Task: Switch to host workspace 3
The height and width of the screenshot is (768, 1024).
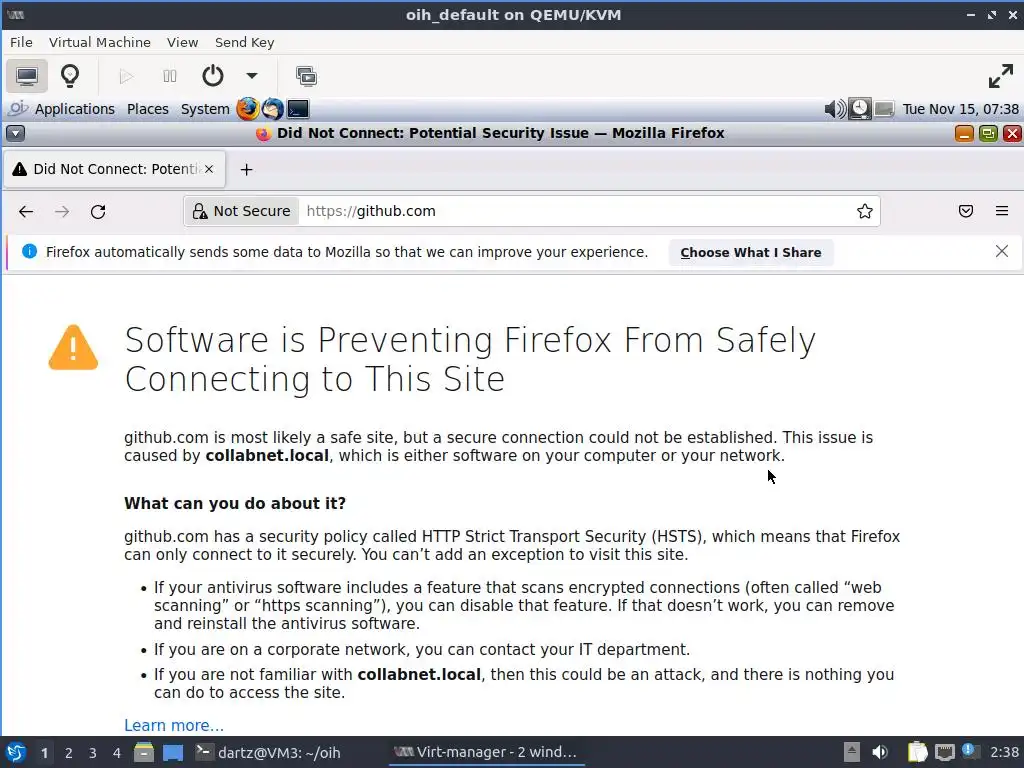Action: point(93,753)
